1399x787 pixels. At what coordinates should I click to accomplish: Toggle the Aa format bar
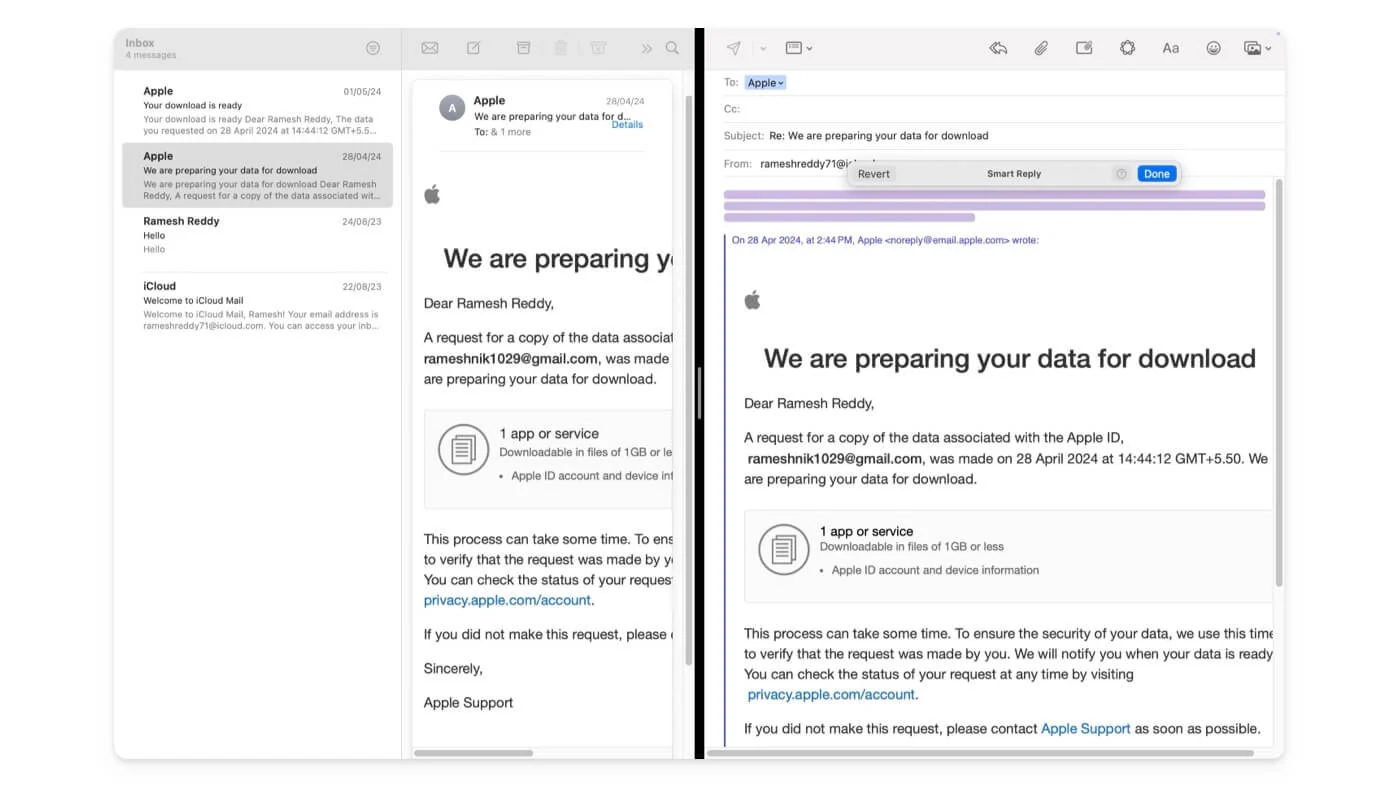point(1171,48)
